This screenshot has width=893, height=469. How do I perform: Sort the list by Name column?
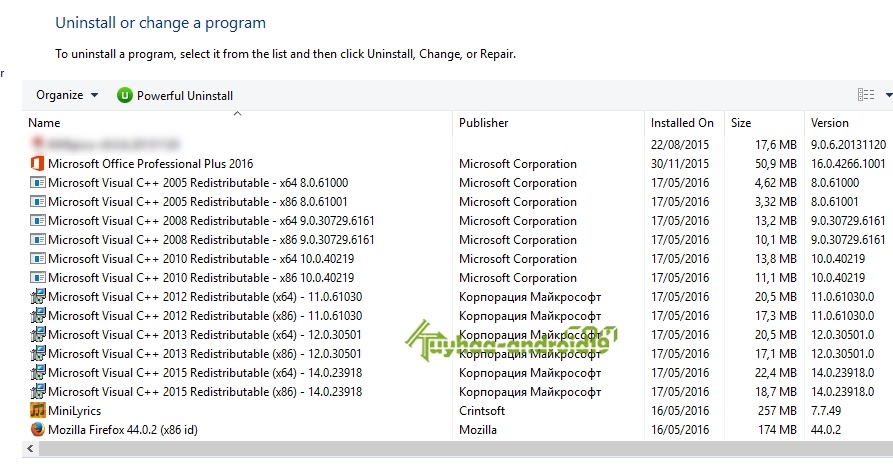(44, 123)
